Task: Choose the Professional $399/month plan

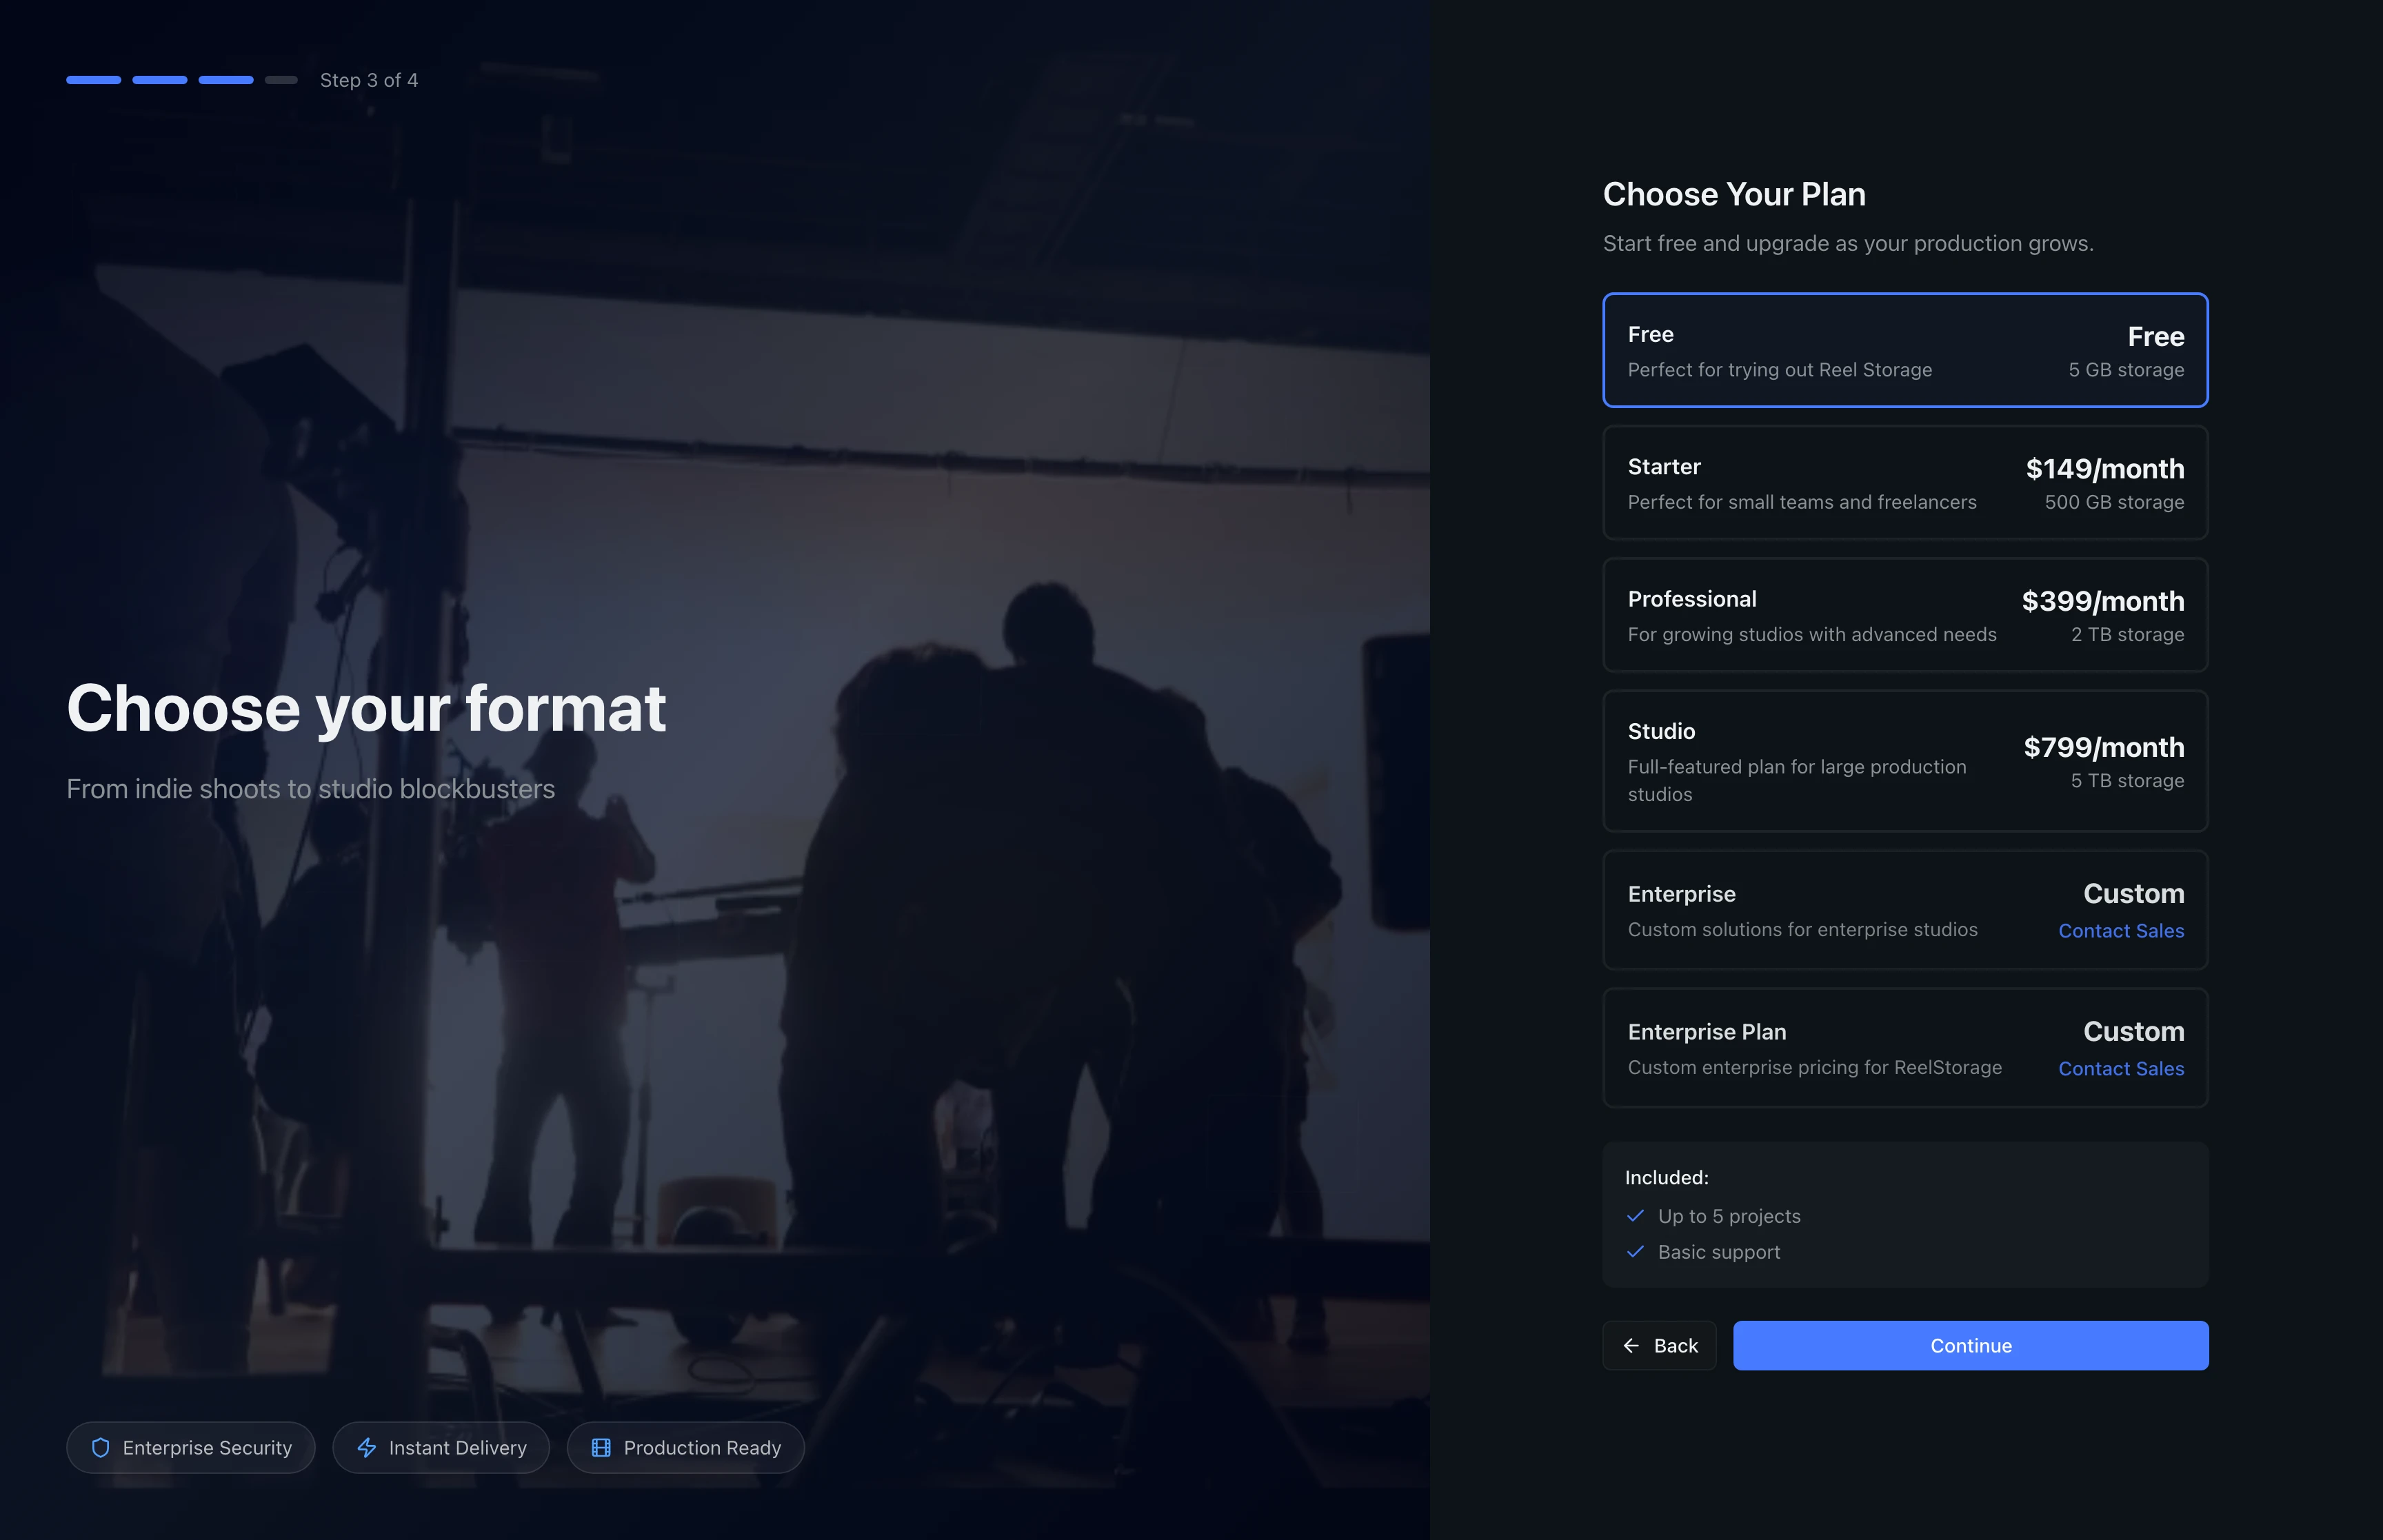Action: (x=1904, y=615)
